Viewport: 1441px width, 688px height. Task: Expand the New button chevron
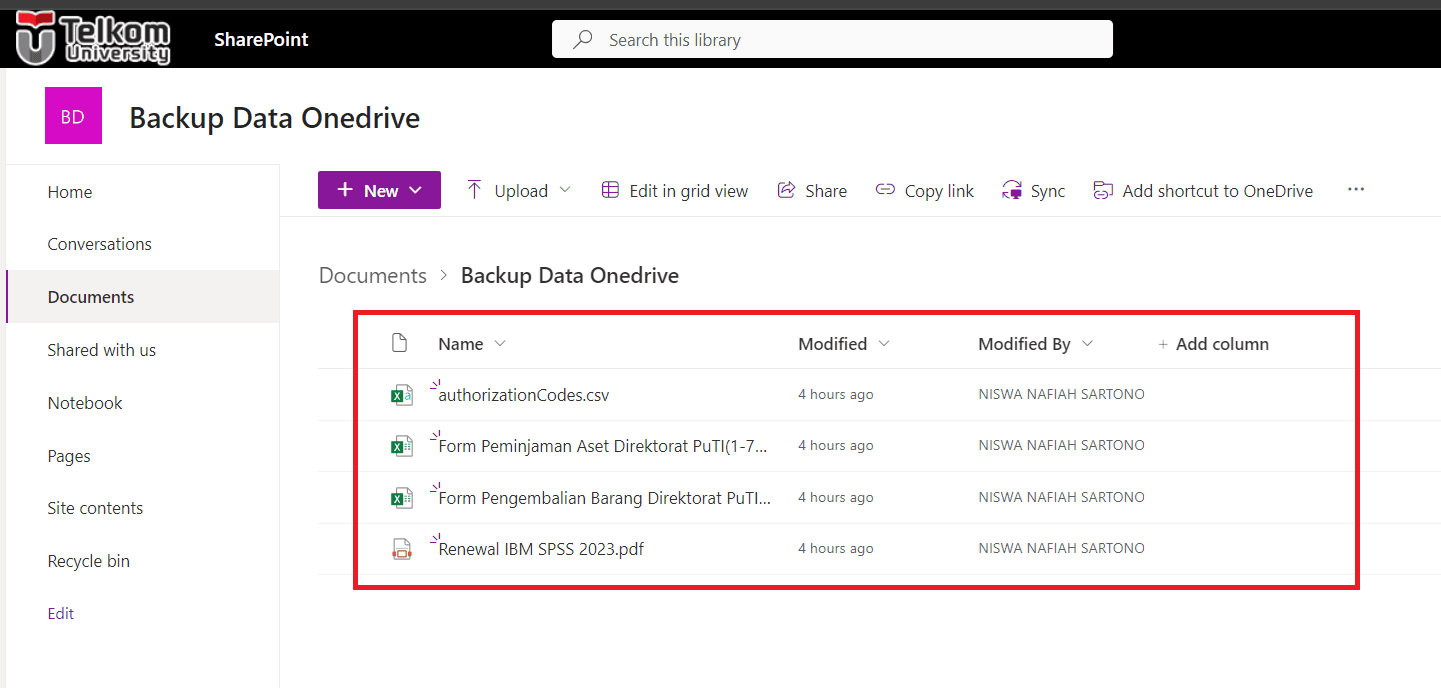click(x=416, y=190)
